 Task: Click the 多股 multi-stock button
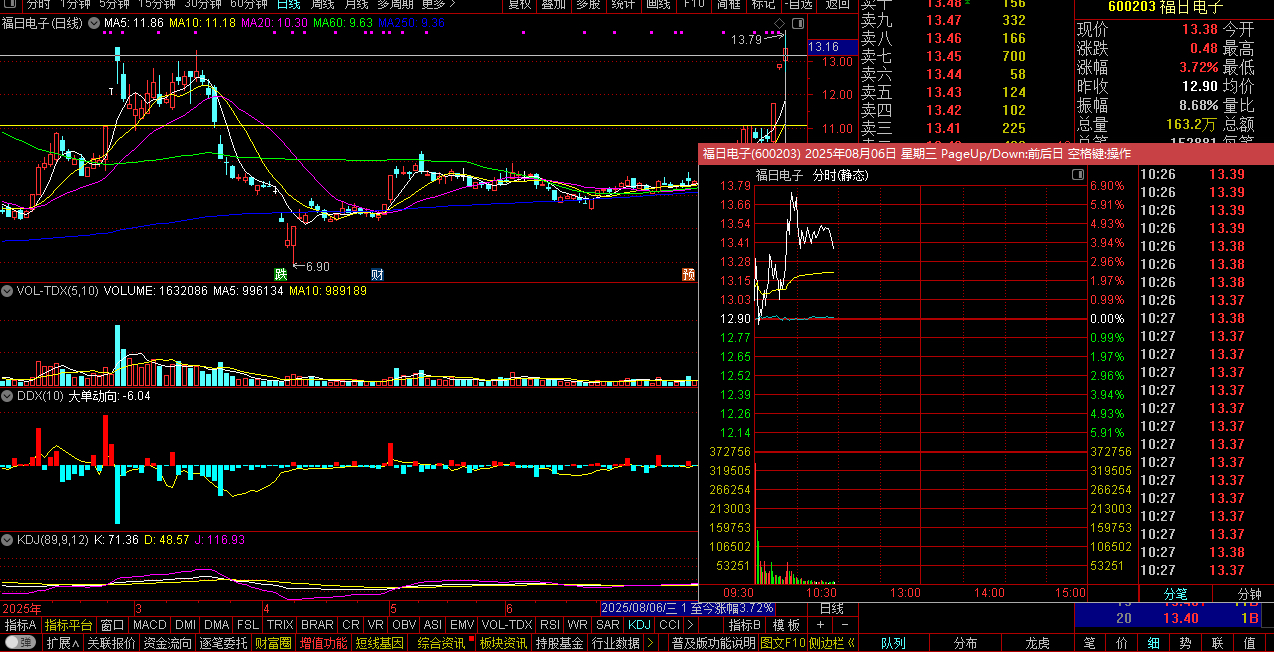[x=588, y=4]
